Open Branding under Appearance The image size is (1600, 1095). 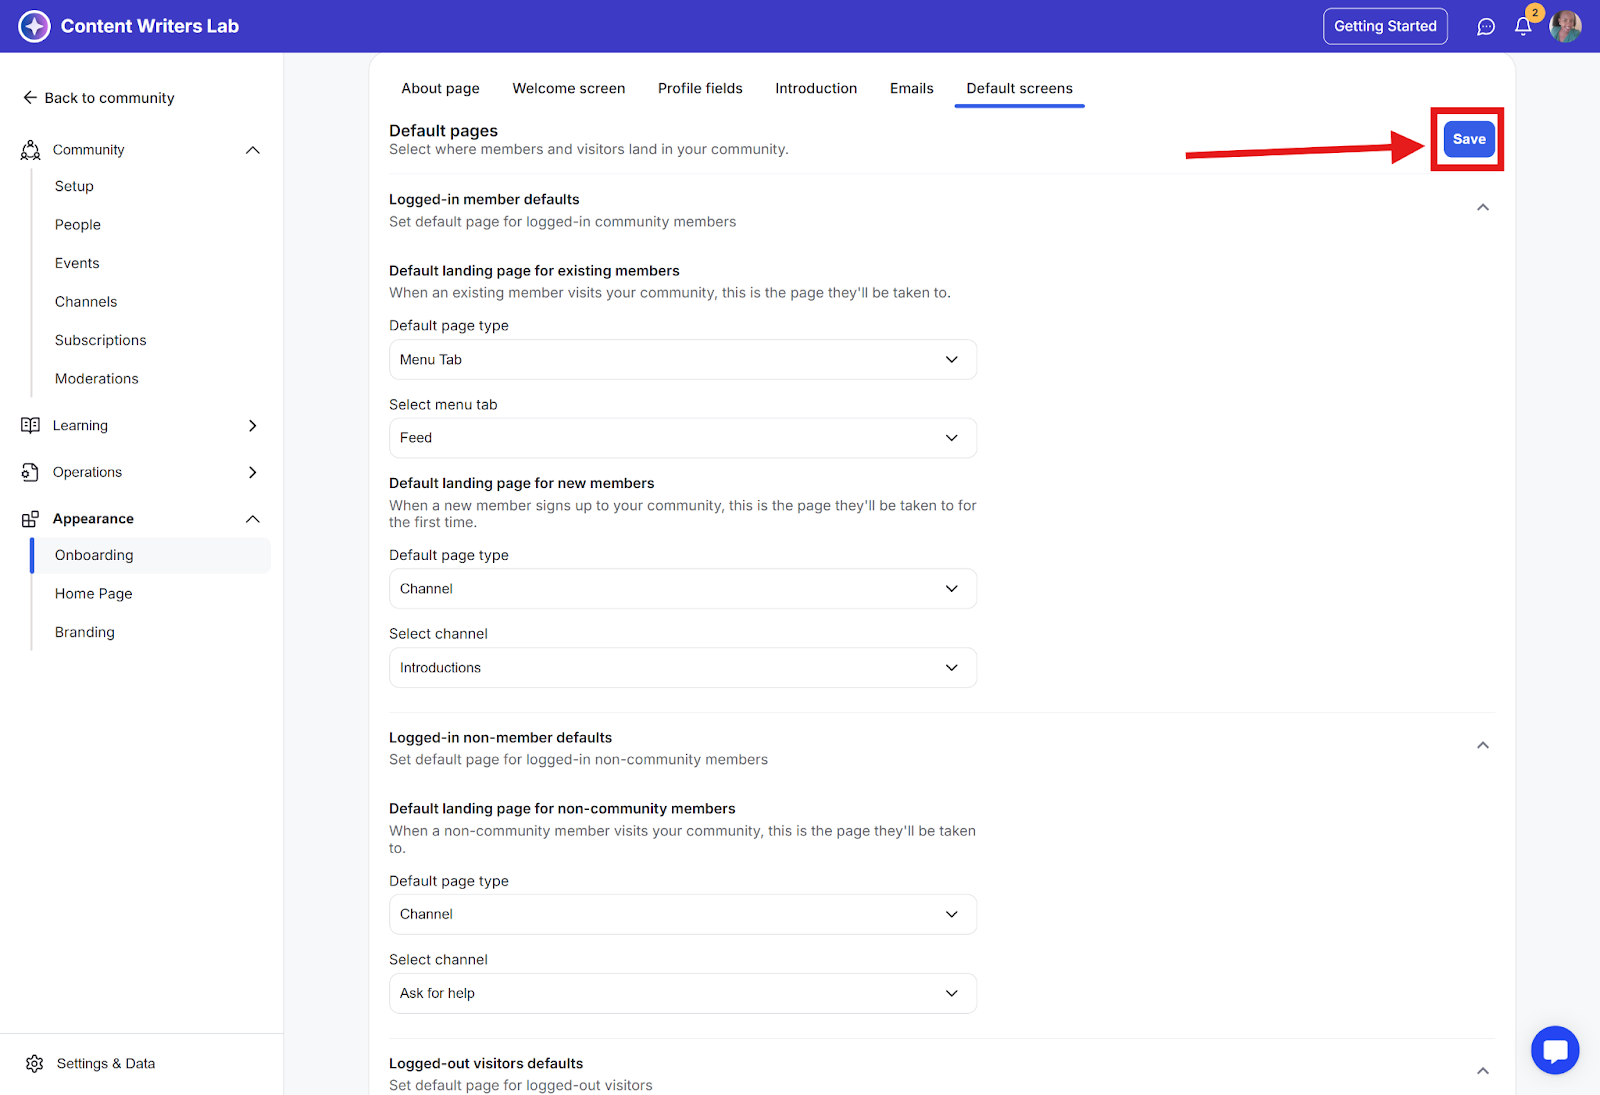coord(85,632)
